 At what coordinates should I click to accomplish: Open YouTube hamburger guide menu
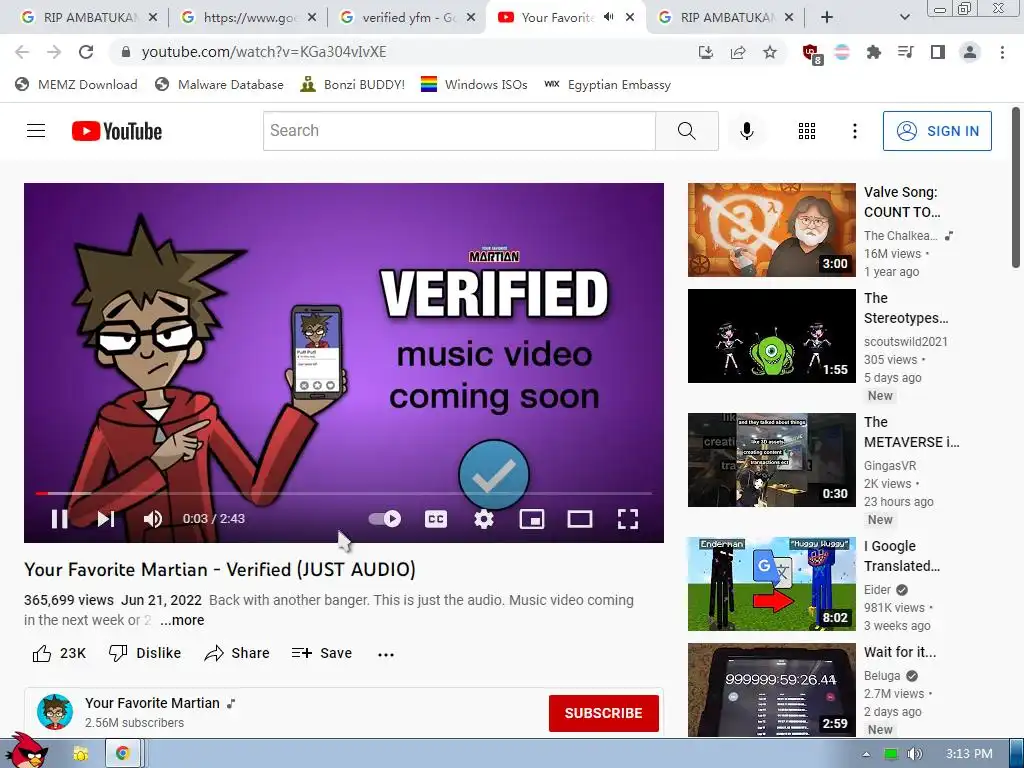point(36,131)
